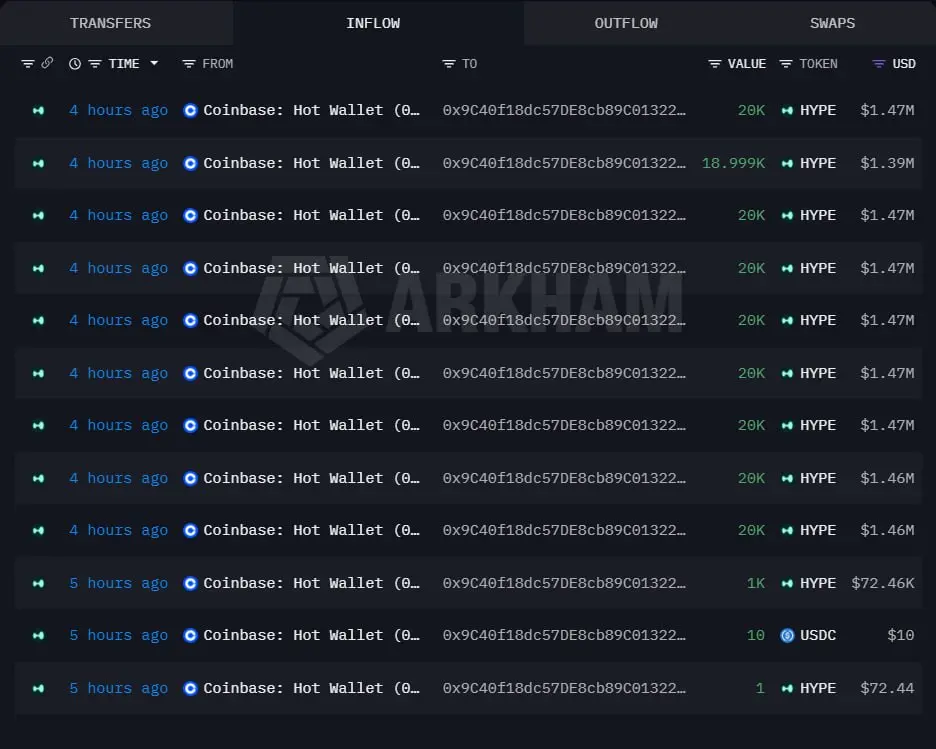The image size is (936, 749).
Task: Click the $10 USD amount
Action: click(901, 635)
